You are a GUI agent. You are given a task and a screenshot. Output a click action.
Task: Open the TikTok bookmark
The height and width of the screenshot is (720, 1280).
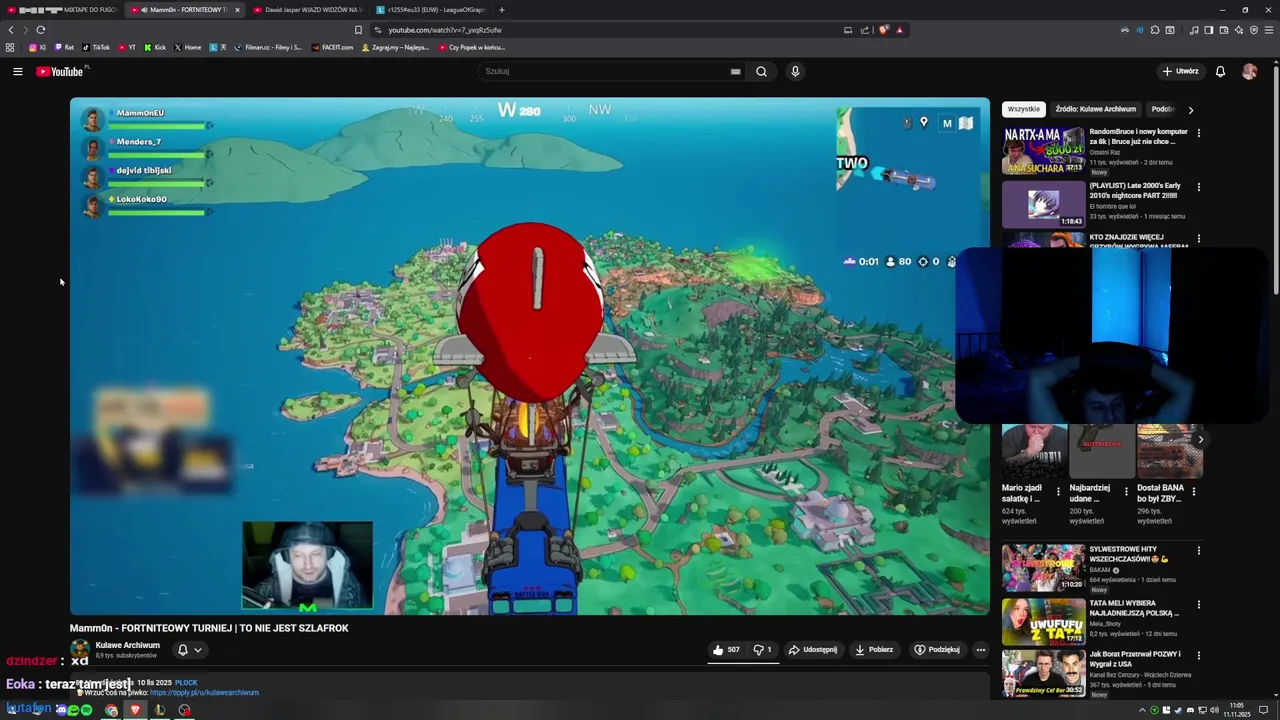96,47
